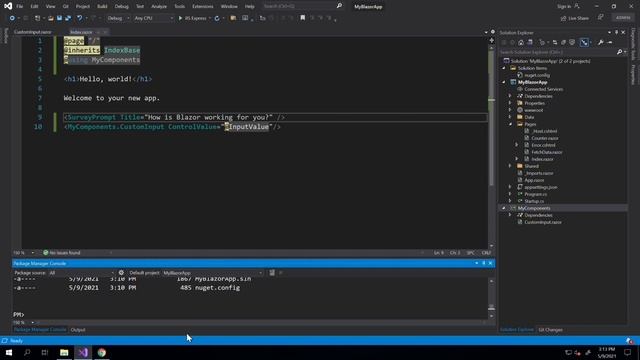Click the refresh icon beside IIS Express

tap(217, 18)
